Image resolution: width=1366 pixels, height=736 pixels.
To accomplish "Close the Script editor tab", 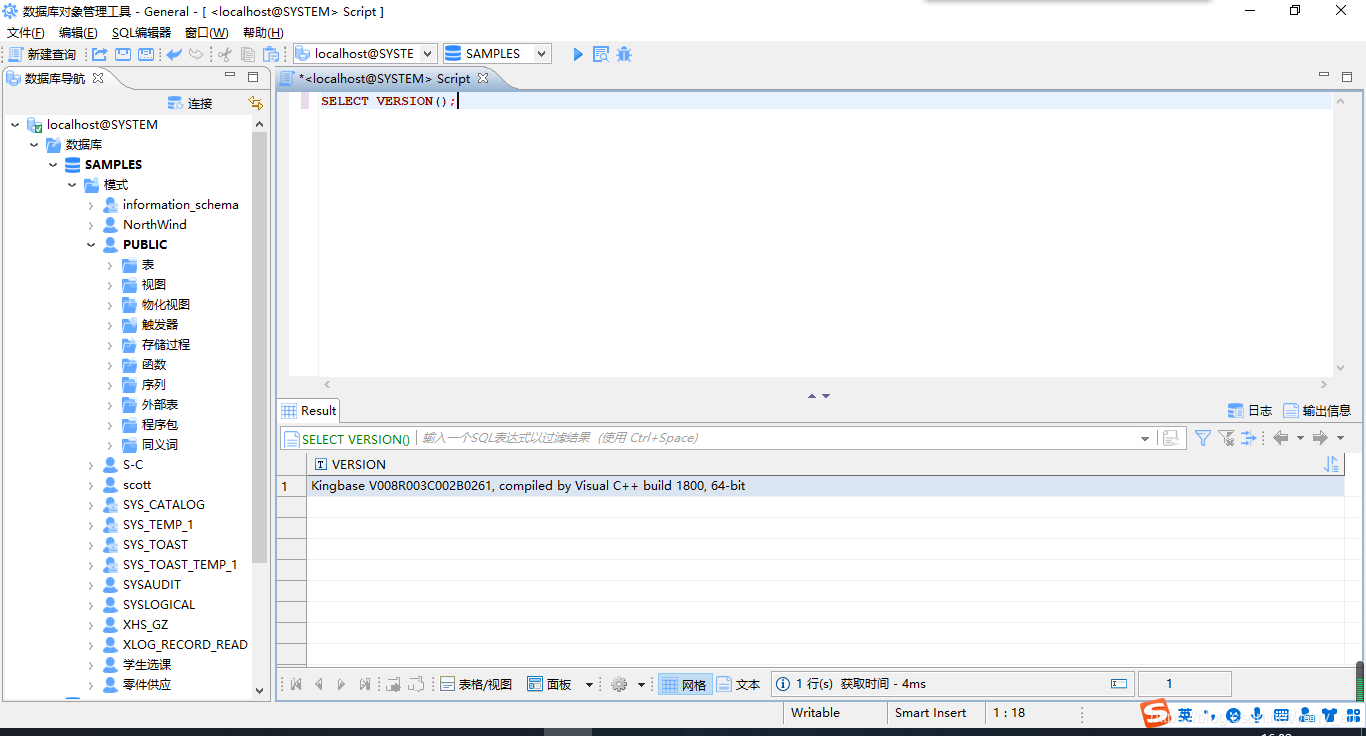I will [482, 78].
